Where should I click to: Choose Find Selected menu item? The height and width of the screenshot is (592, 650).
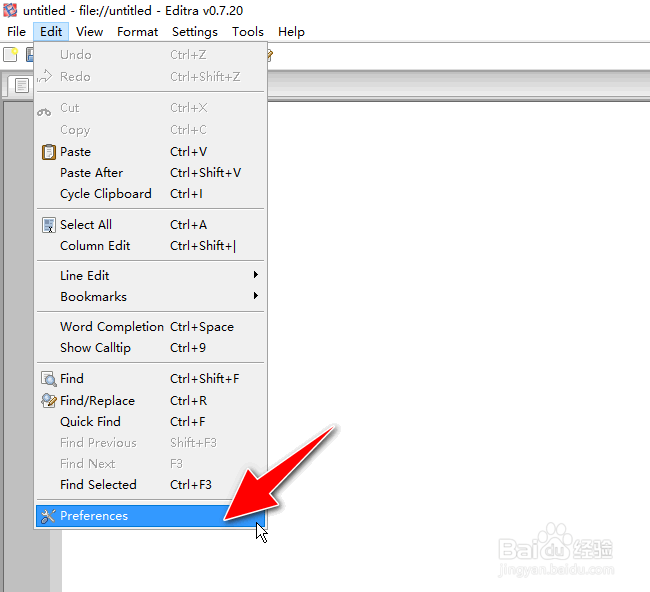[150, 485]
